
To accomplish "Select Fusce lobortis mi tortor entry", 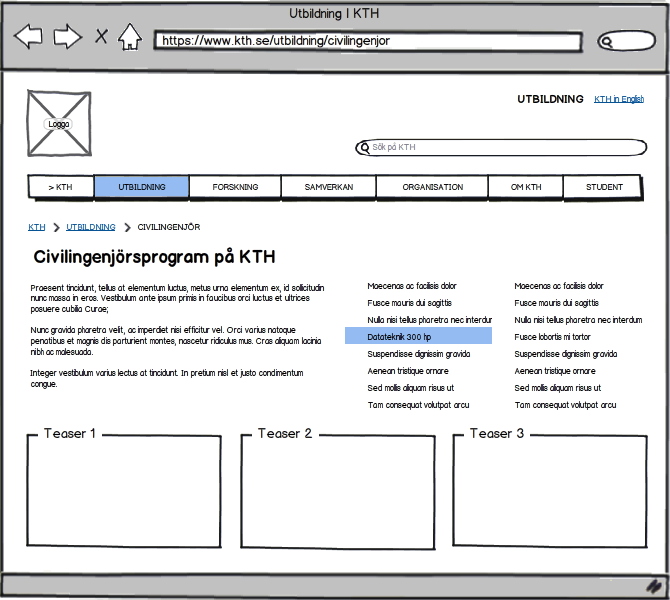I will (552, 337).
